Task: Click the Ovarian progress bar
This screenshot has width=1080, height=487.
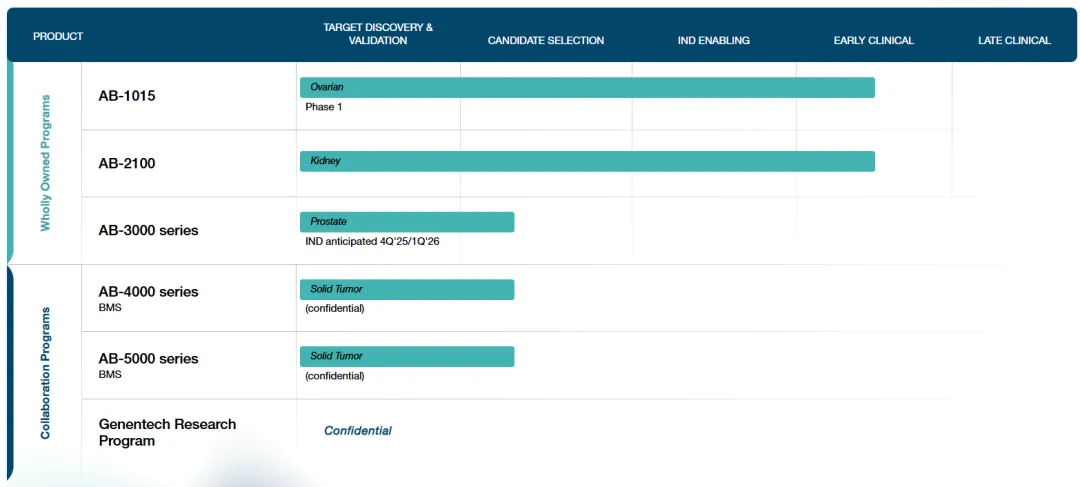Action: [587, 88]
